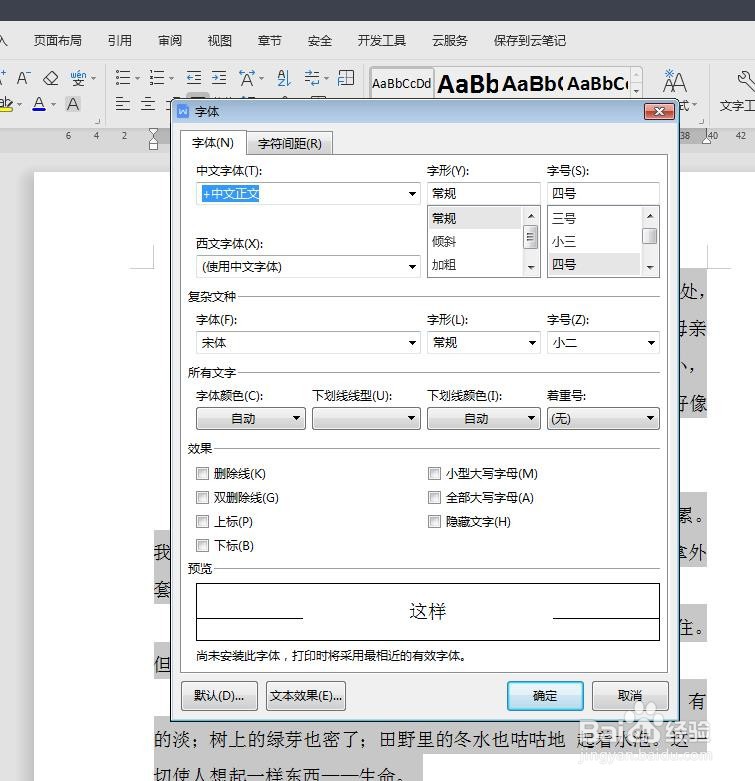Click 保存到云笔记 in the ribbon
The image size is (755, 781).
(530, 40)
